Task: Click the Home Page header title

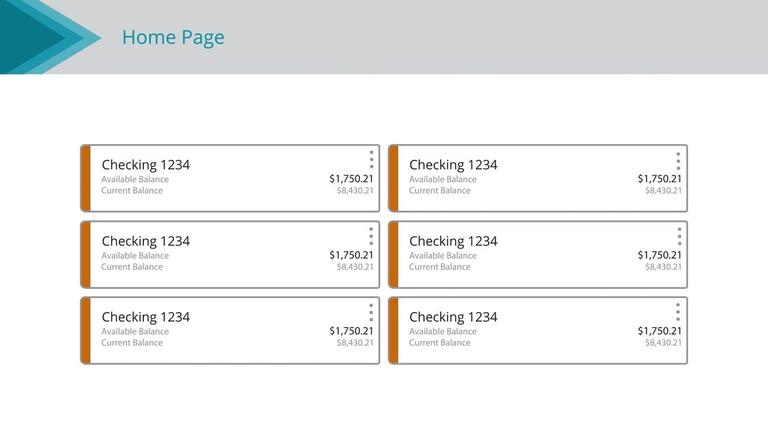Action: point(173,38)
